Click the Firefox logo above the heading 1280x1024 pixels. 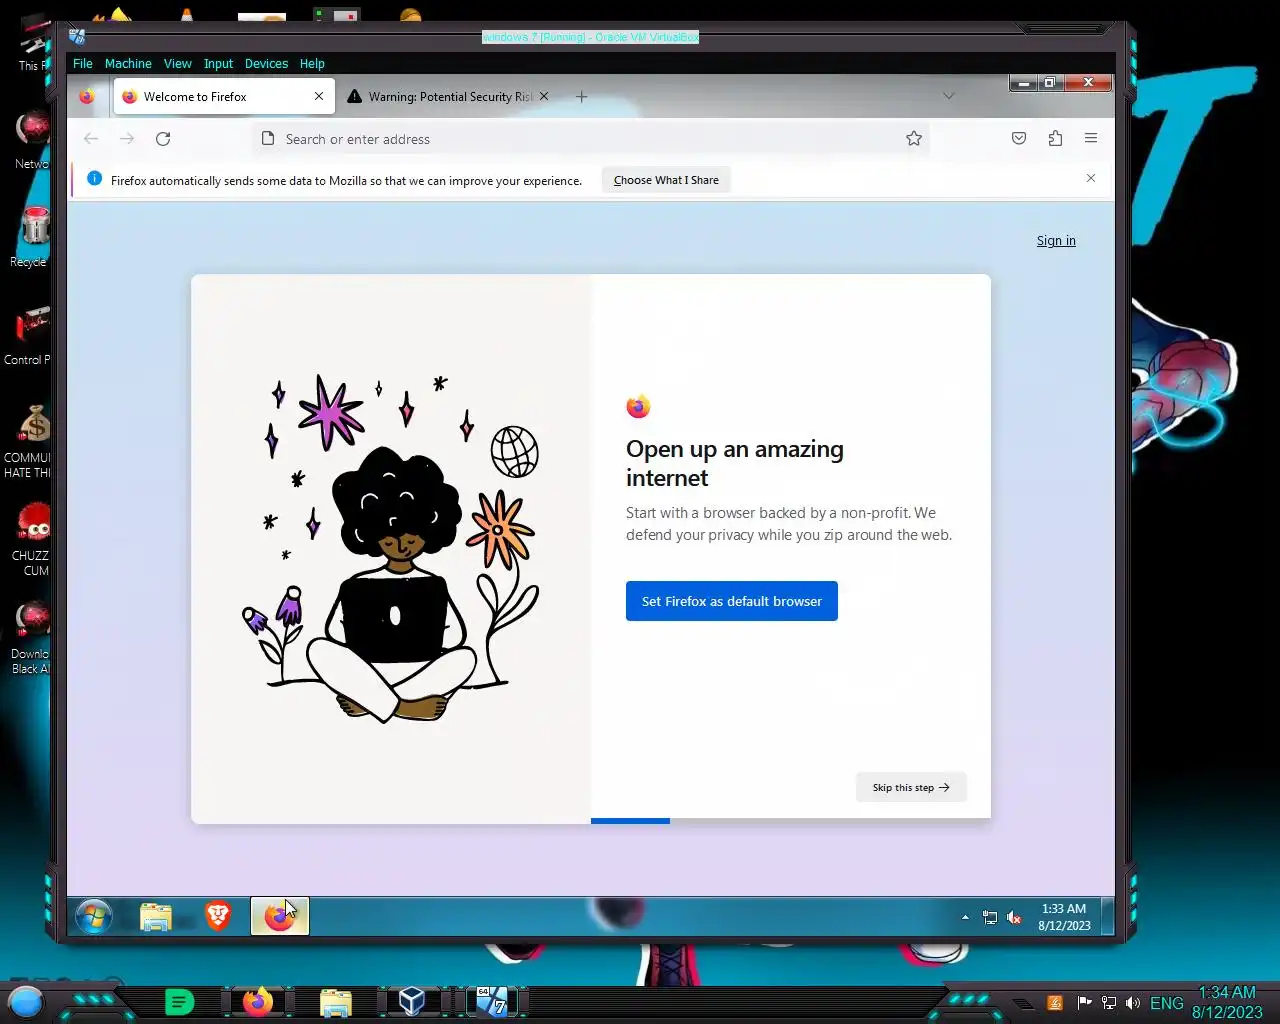tap(638, 406)
